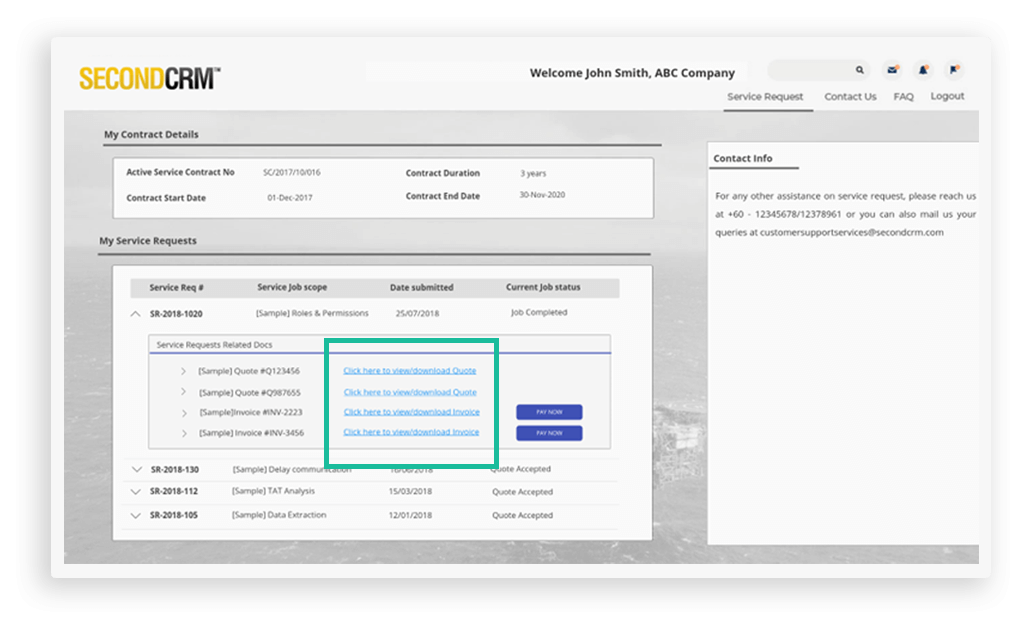This screenshot has height=634, width=1036.
Task: Click '[Sample] Roles & Permissions' job scope
Action: (312, 313)
